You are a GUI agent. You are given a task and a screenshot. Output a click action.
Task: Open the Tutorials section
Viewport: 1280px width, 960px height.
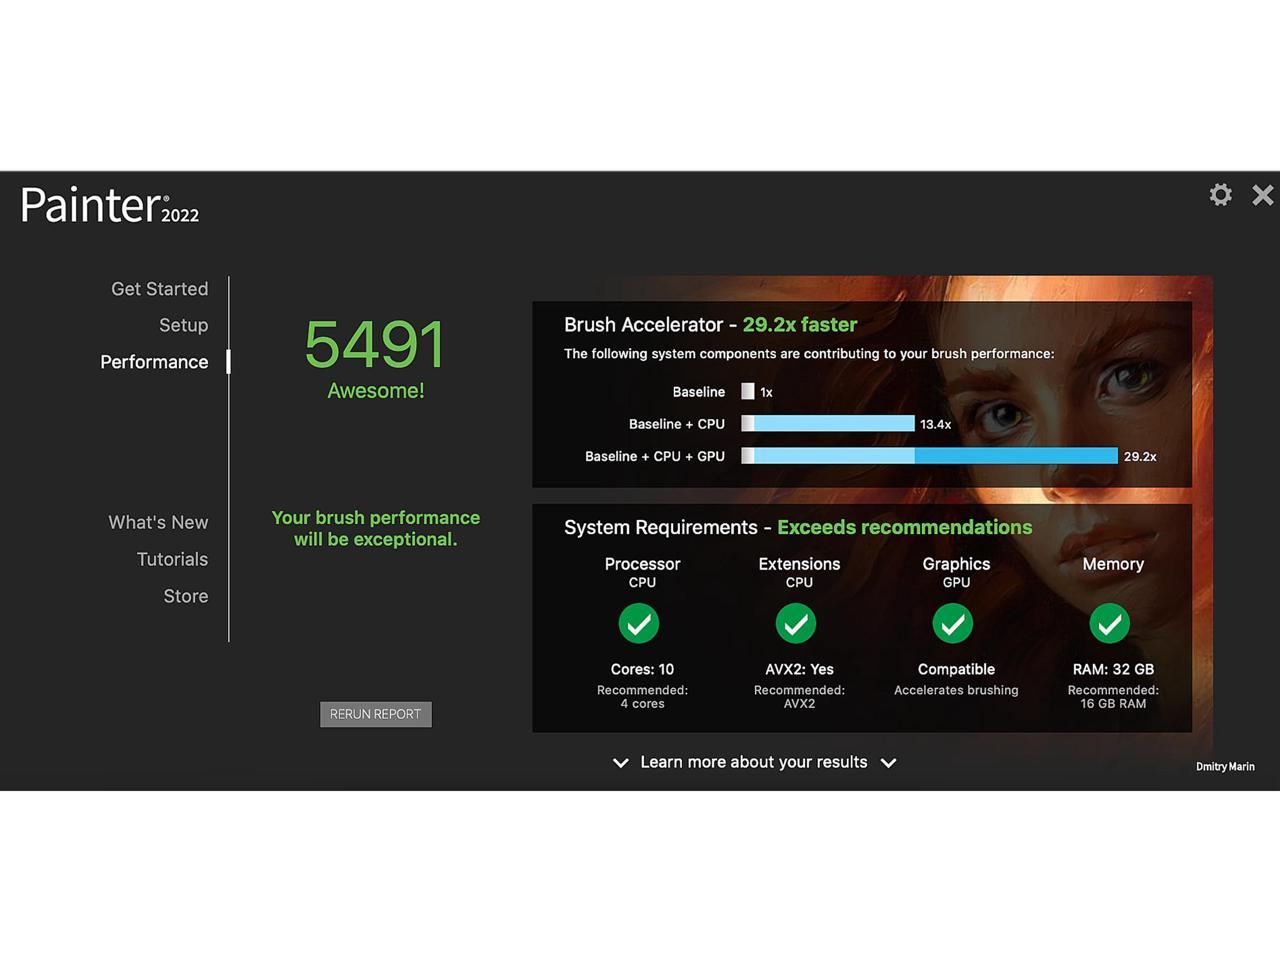172,560
